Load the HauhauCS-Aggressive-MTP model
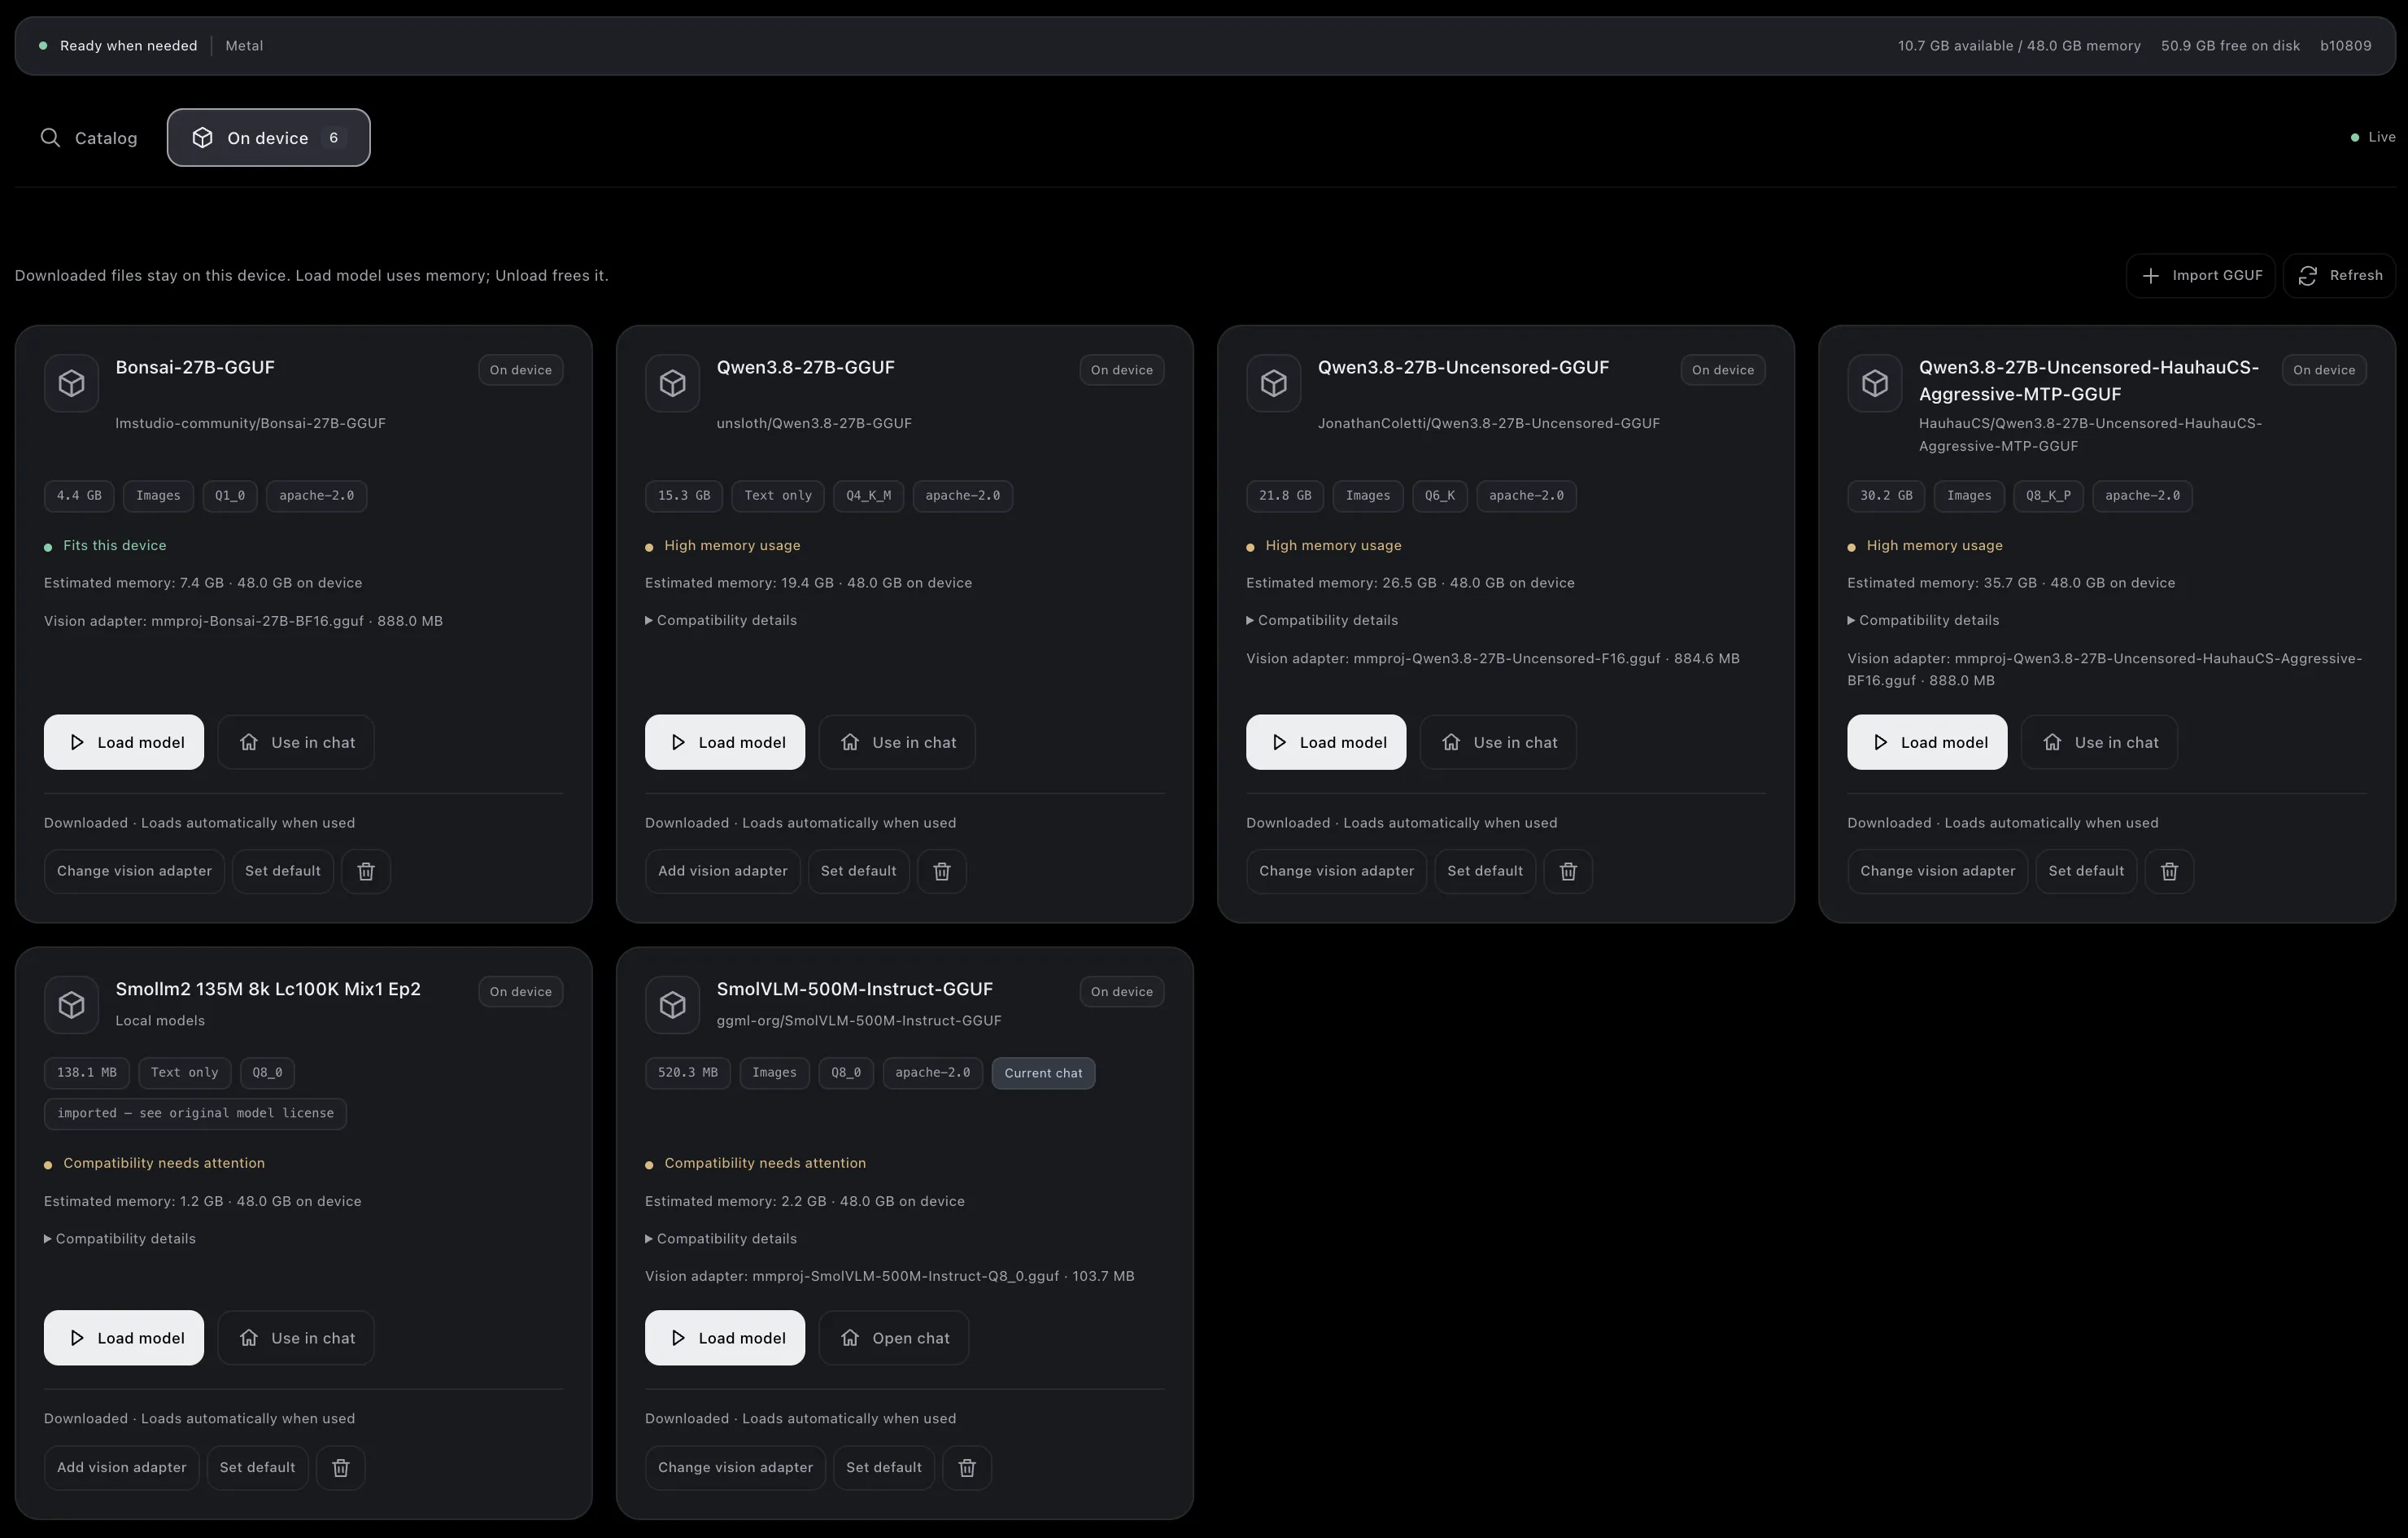 point(1927,742)
